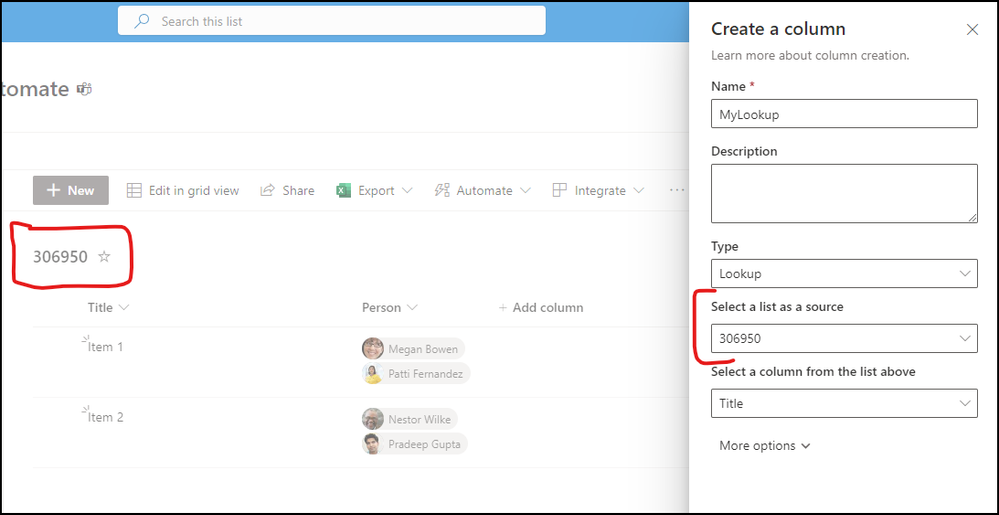Click the search magnifier icon

pos(141,21)
